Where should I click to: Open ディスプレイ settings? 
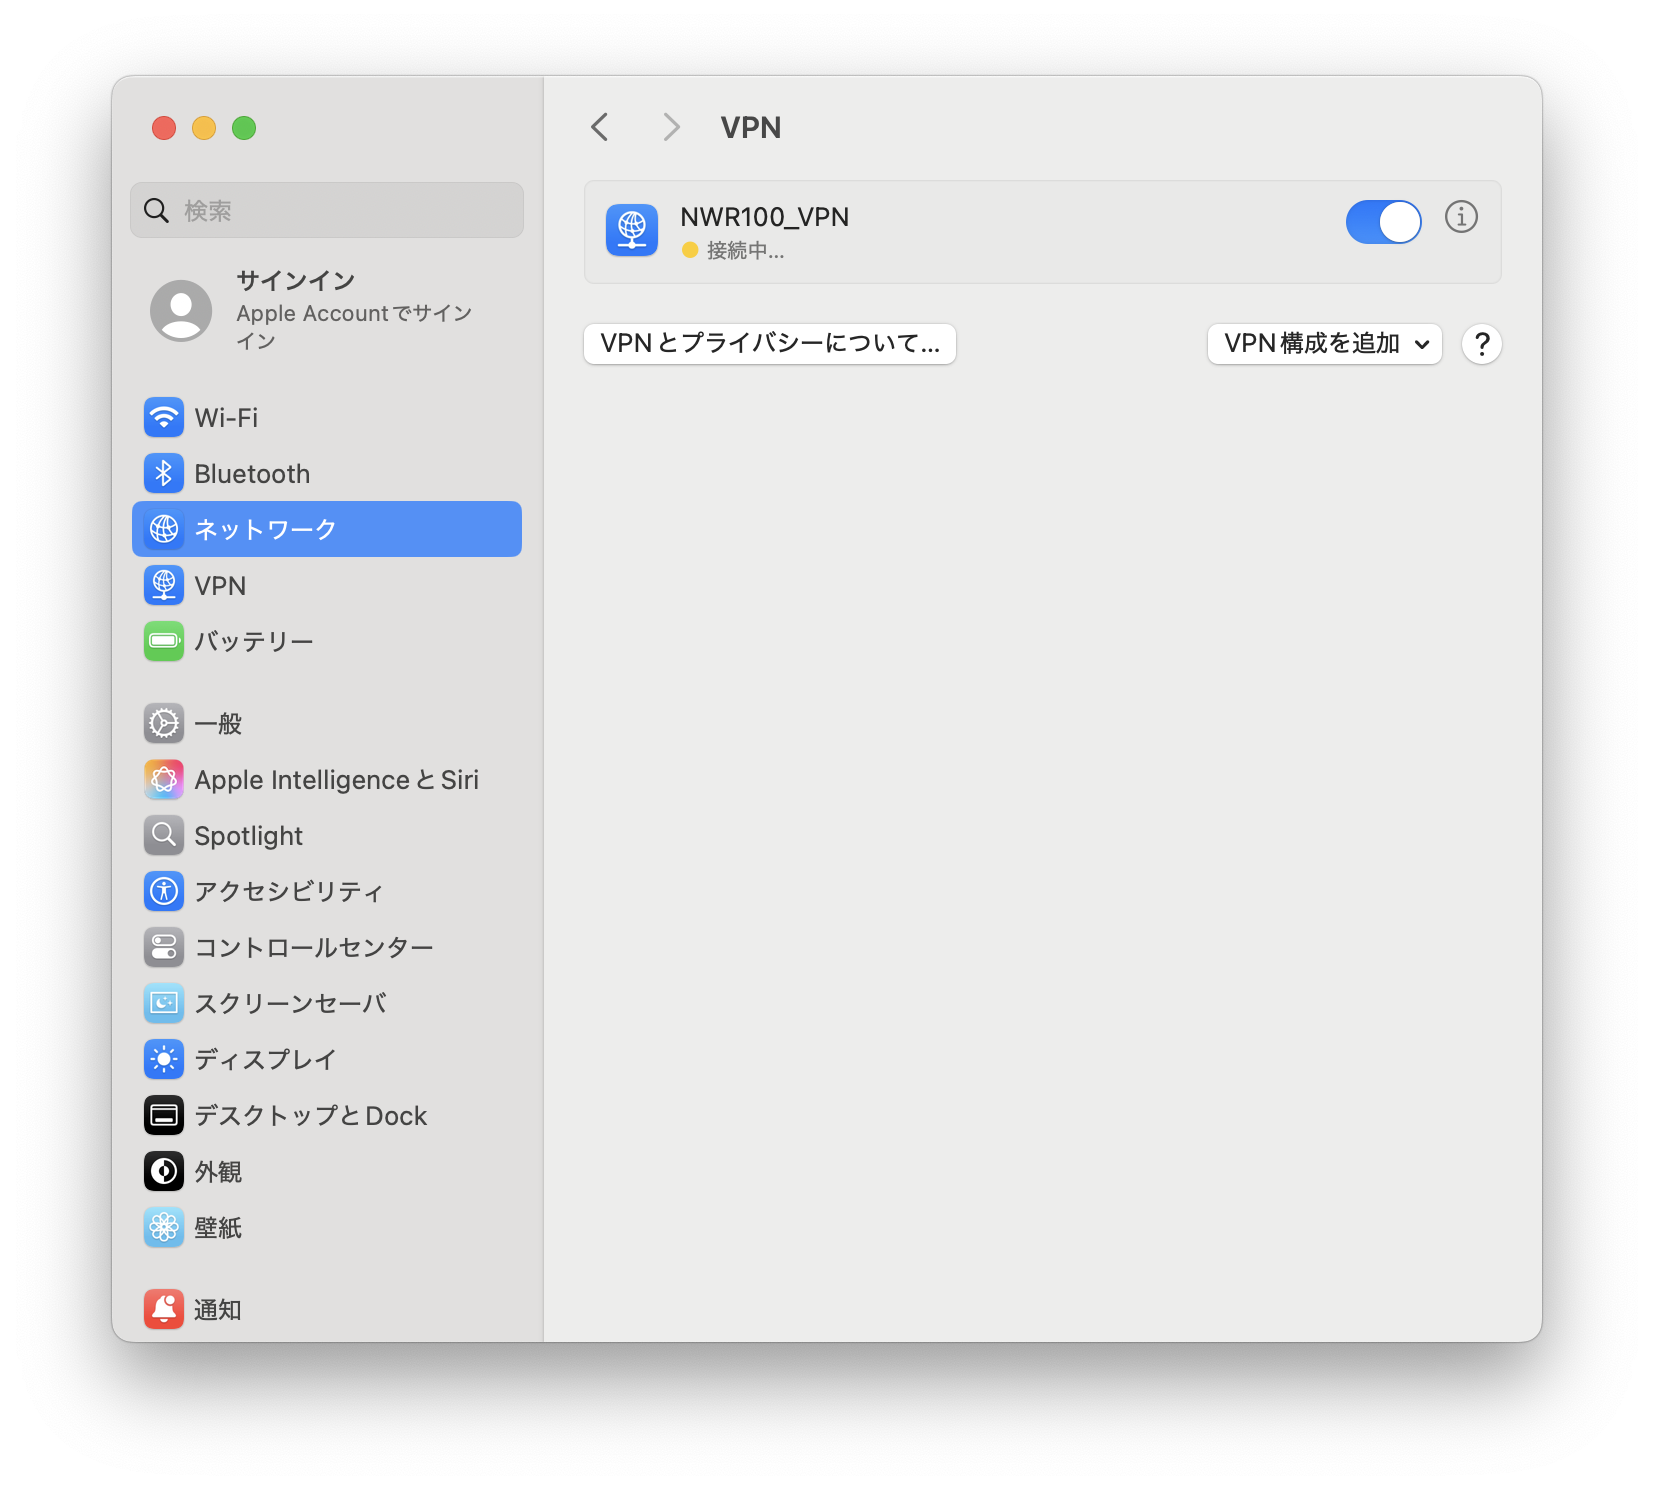click(x=264, y=1059)
